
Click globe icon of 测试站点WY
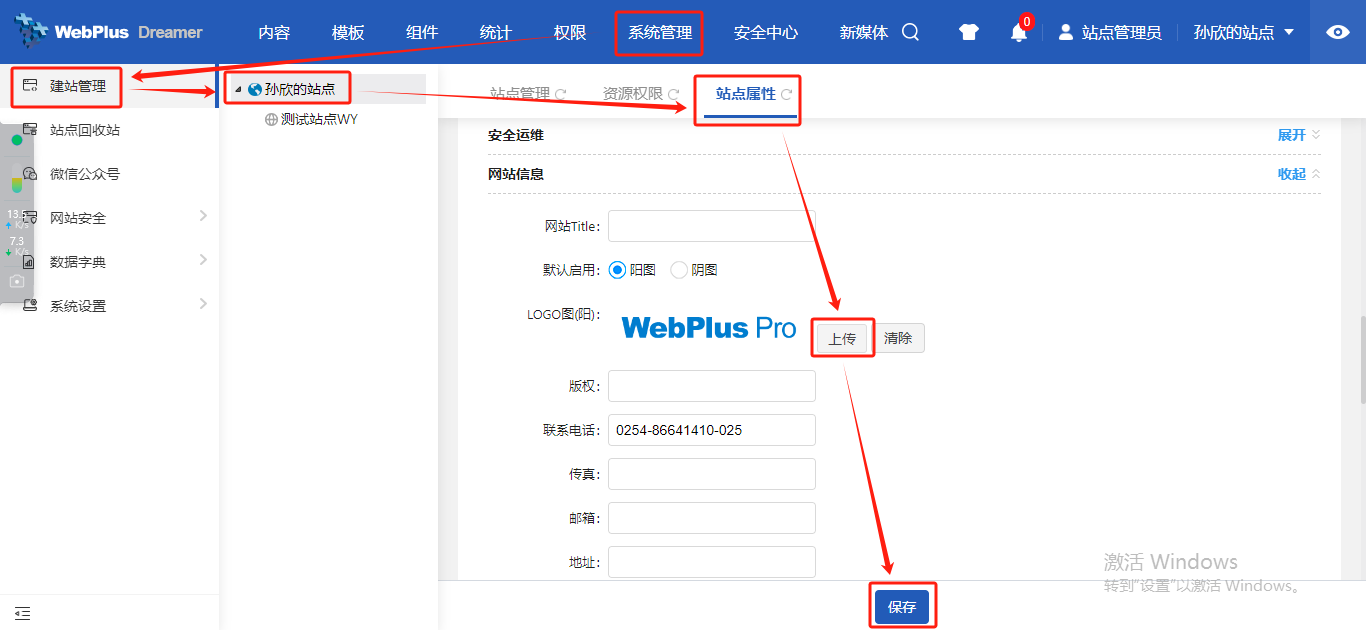point(271,119)
